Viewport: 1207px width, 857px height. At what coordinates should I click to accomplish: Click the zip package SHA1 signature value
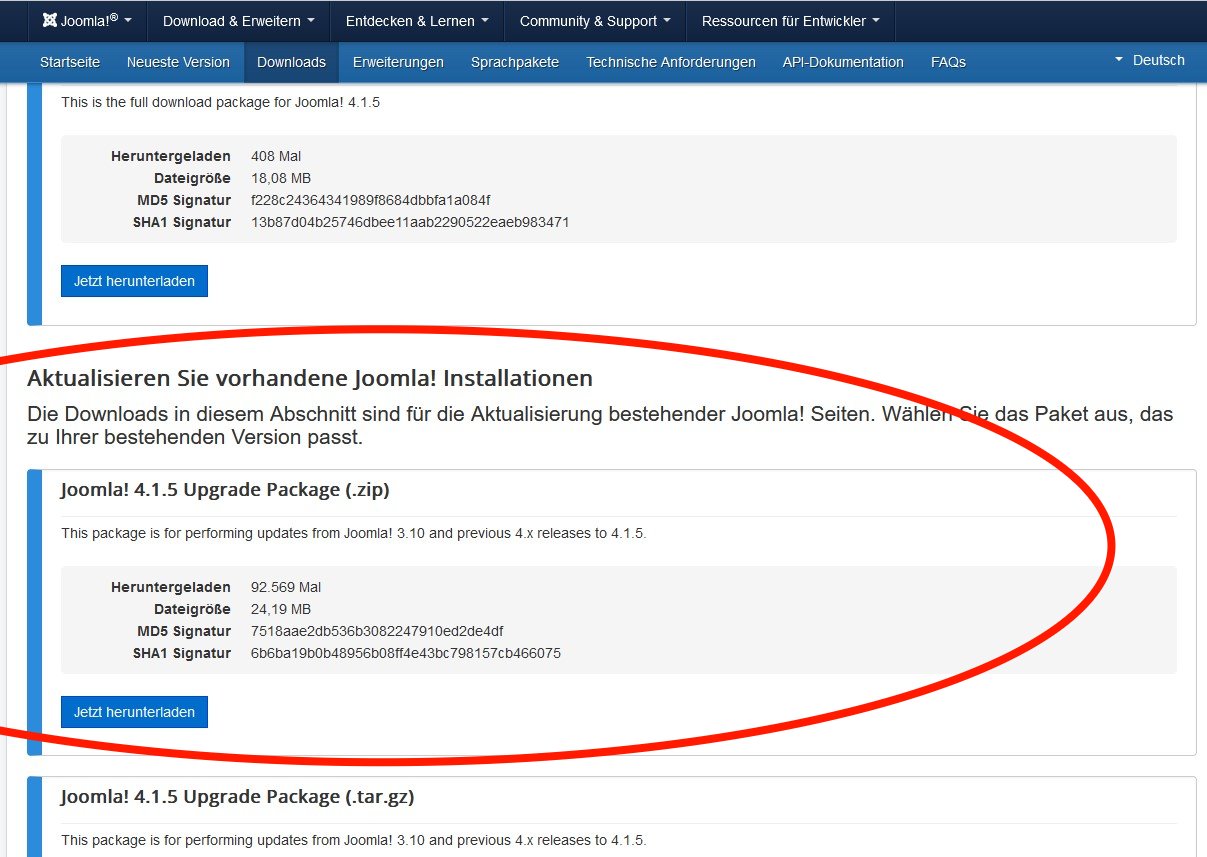point(405,653)
